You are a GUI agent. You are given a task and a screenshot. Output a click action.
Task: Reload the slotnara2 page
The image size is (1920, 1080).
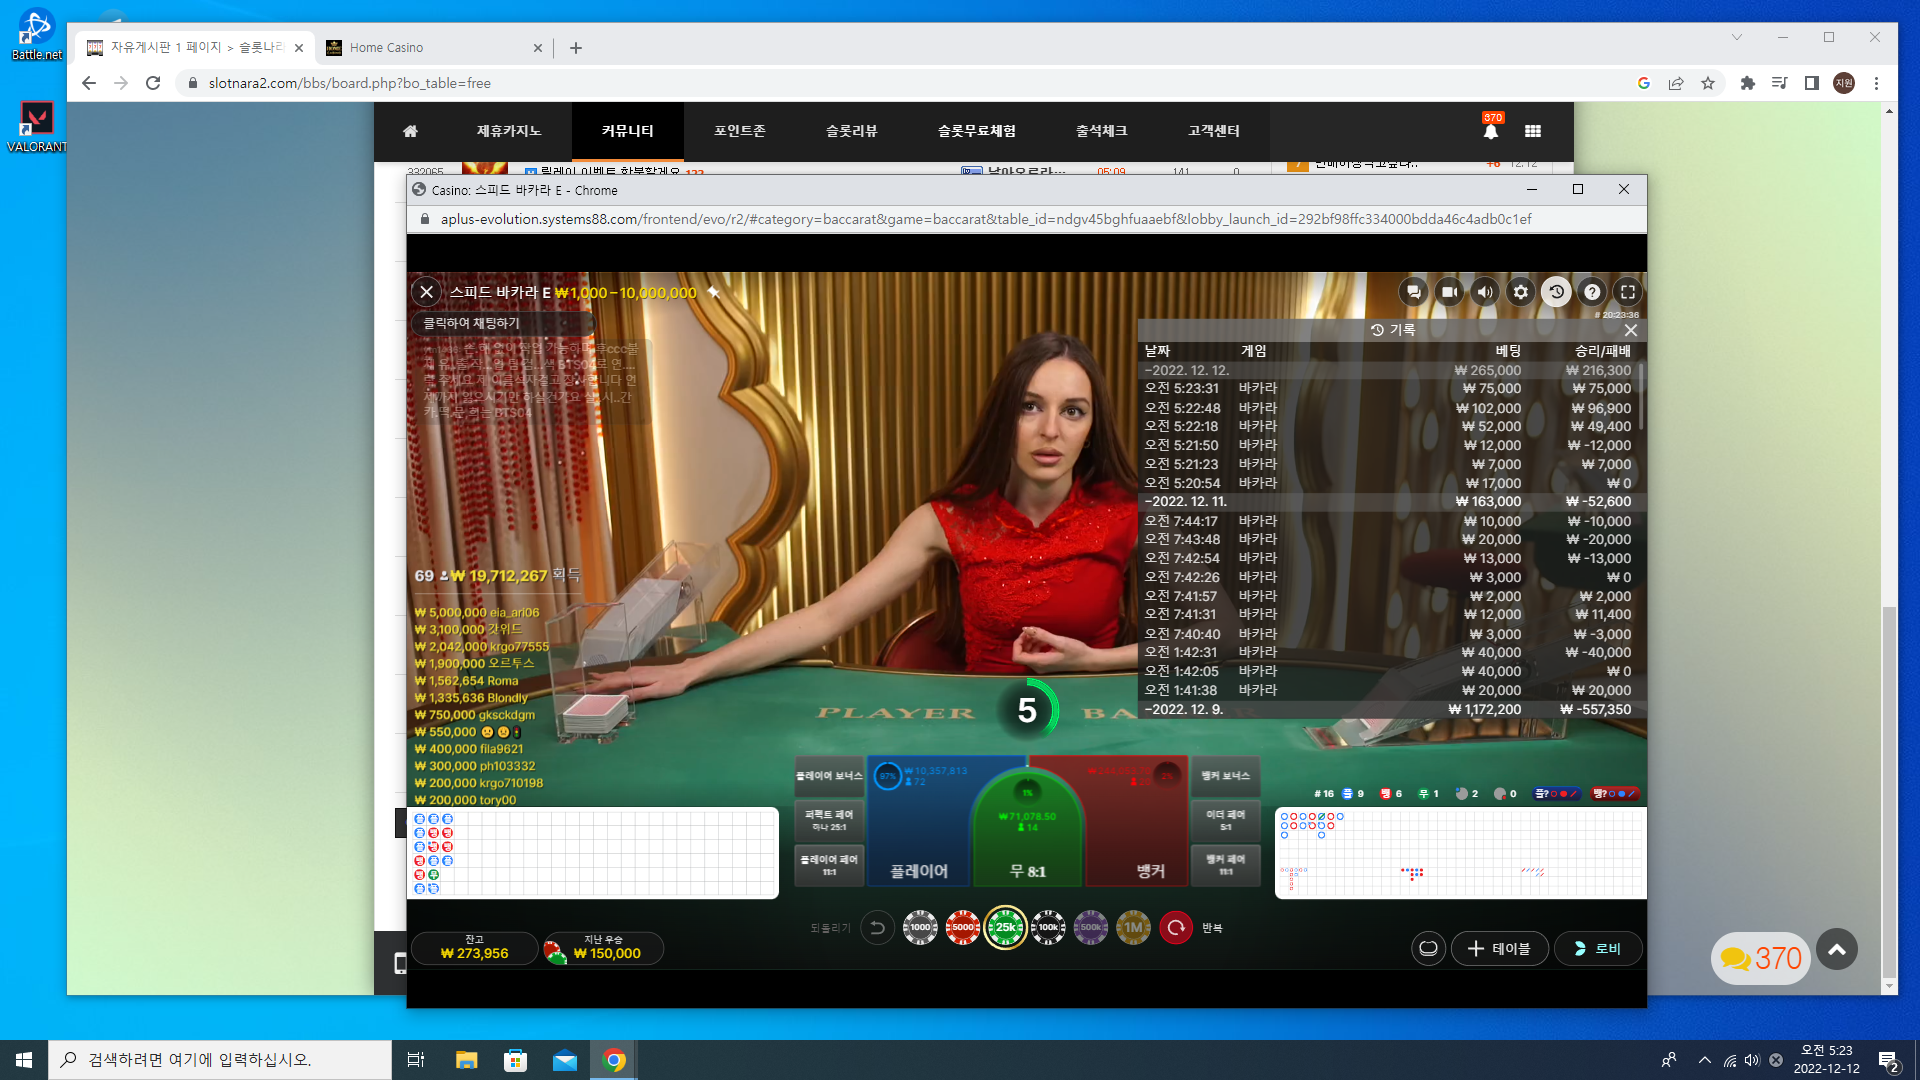pos(153,83)
